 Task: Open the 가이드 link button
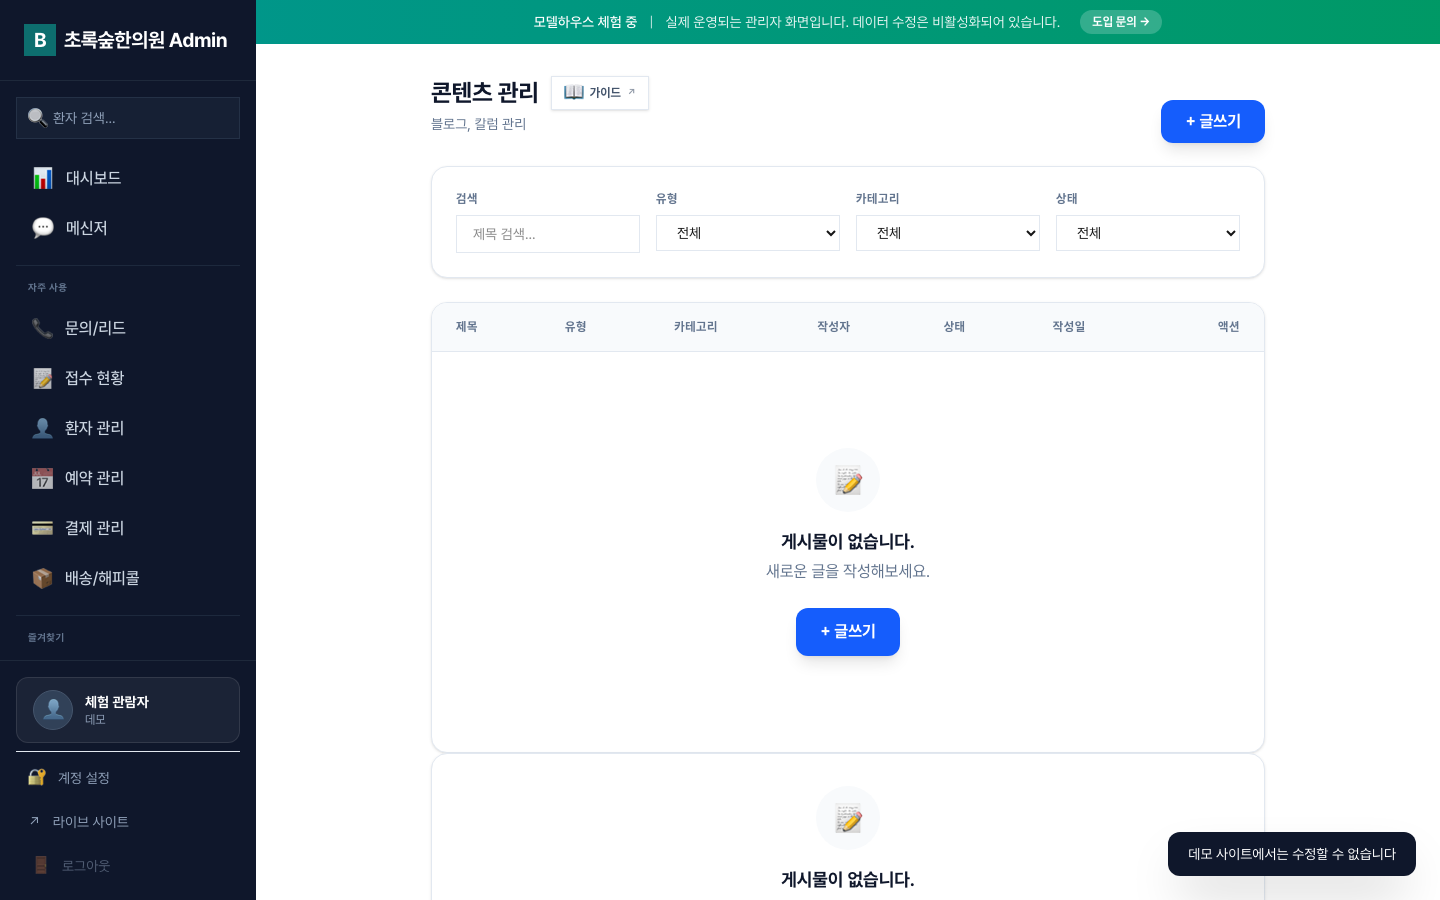(600, 93)
